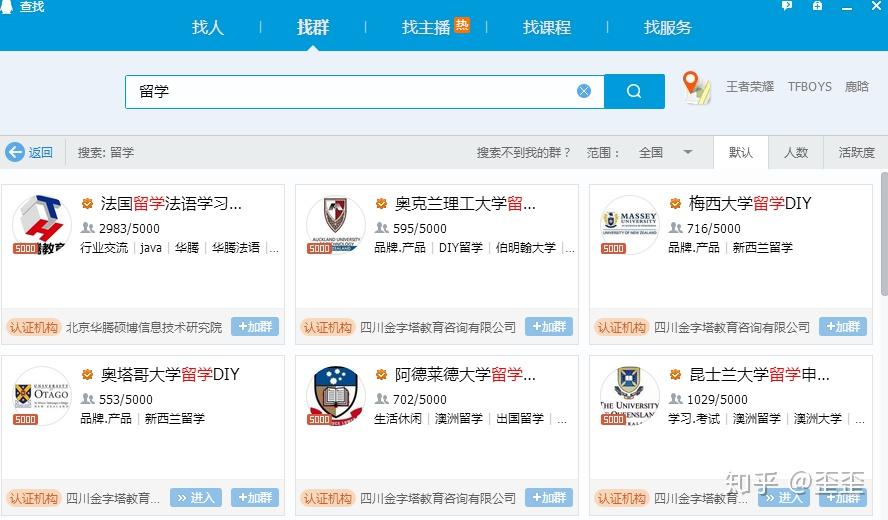Click the member count icon beside 716/5000
888x520 pixels.
[x=676, y=228]
